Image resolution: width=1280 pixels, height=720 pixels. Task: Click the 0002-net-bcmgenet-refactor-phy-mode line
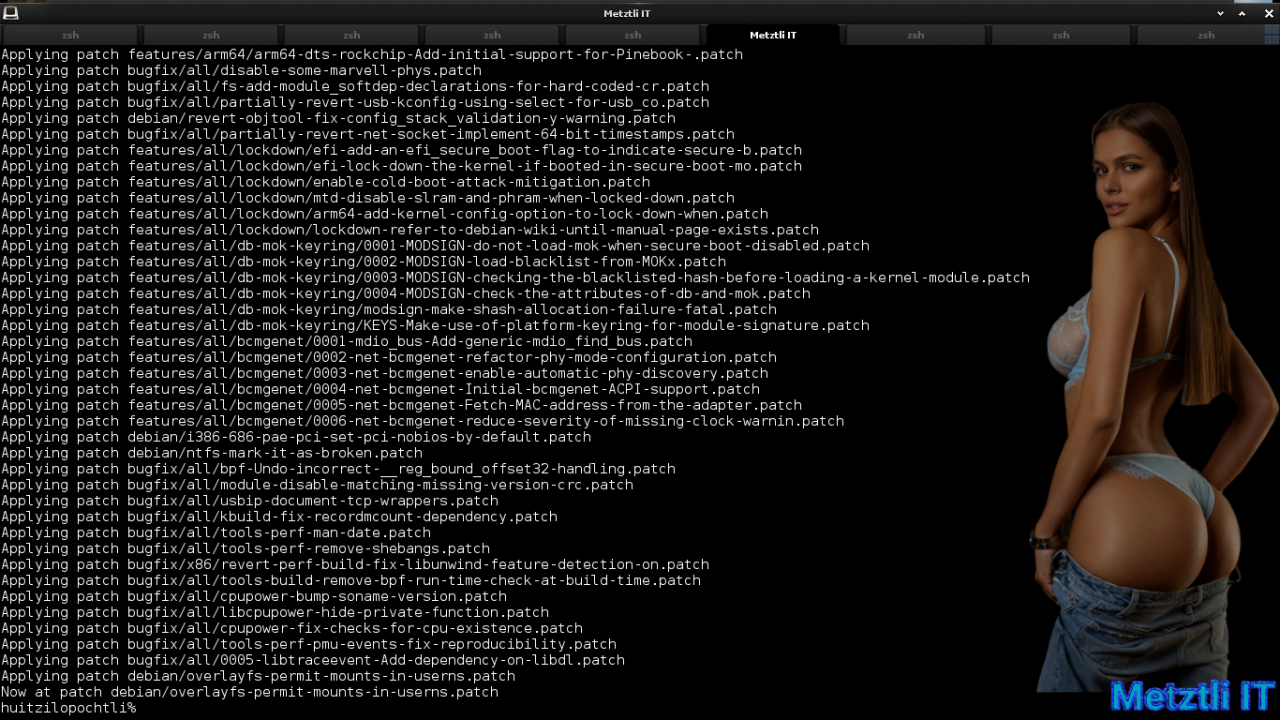pyautogui.click(x=389, y=358)
